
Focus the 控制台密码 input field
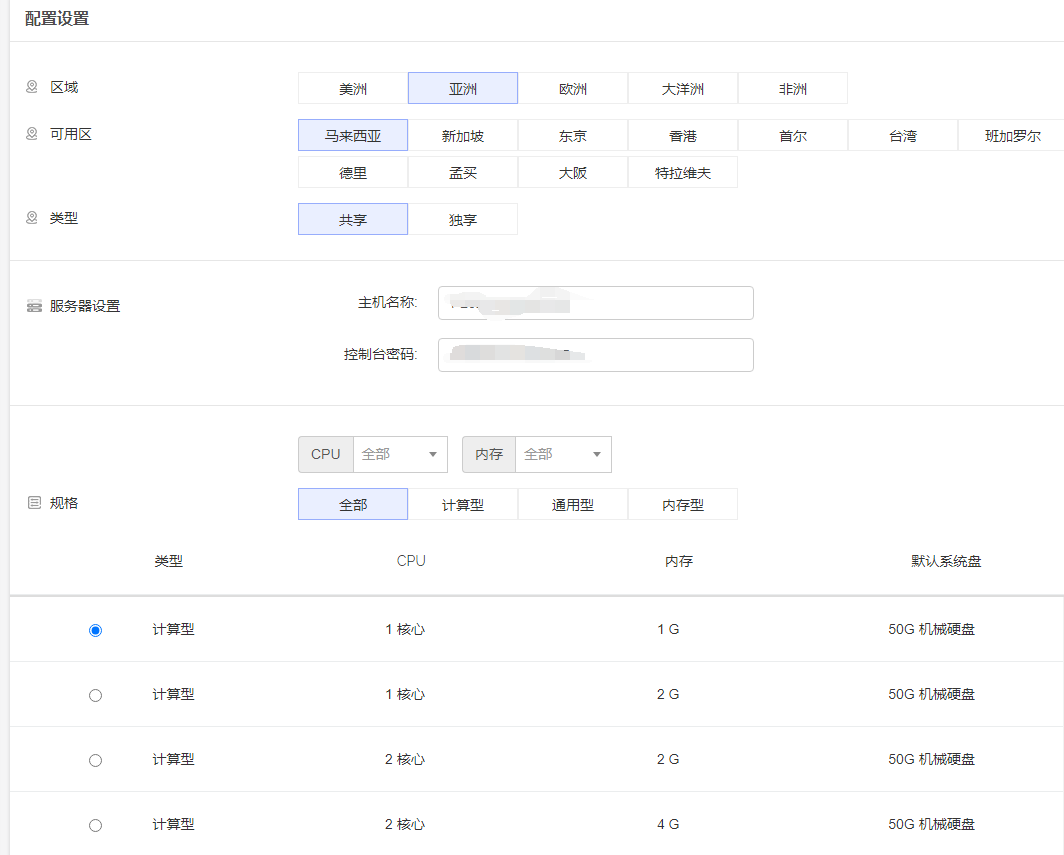595,355
